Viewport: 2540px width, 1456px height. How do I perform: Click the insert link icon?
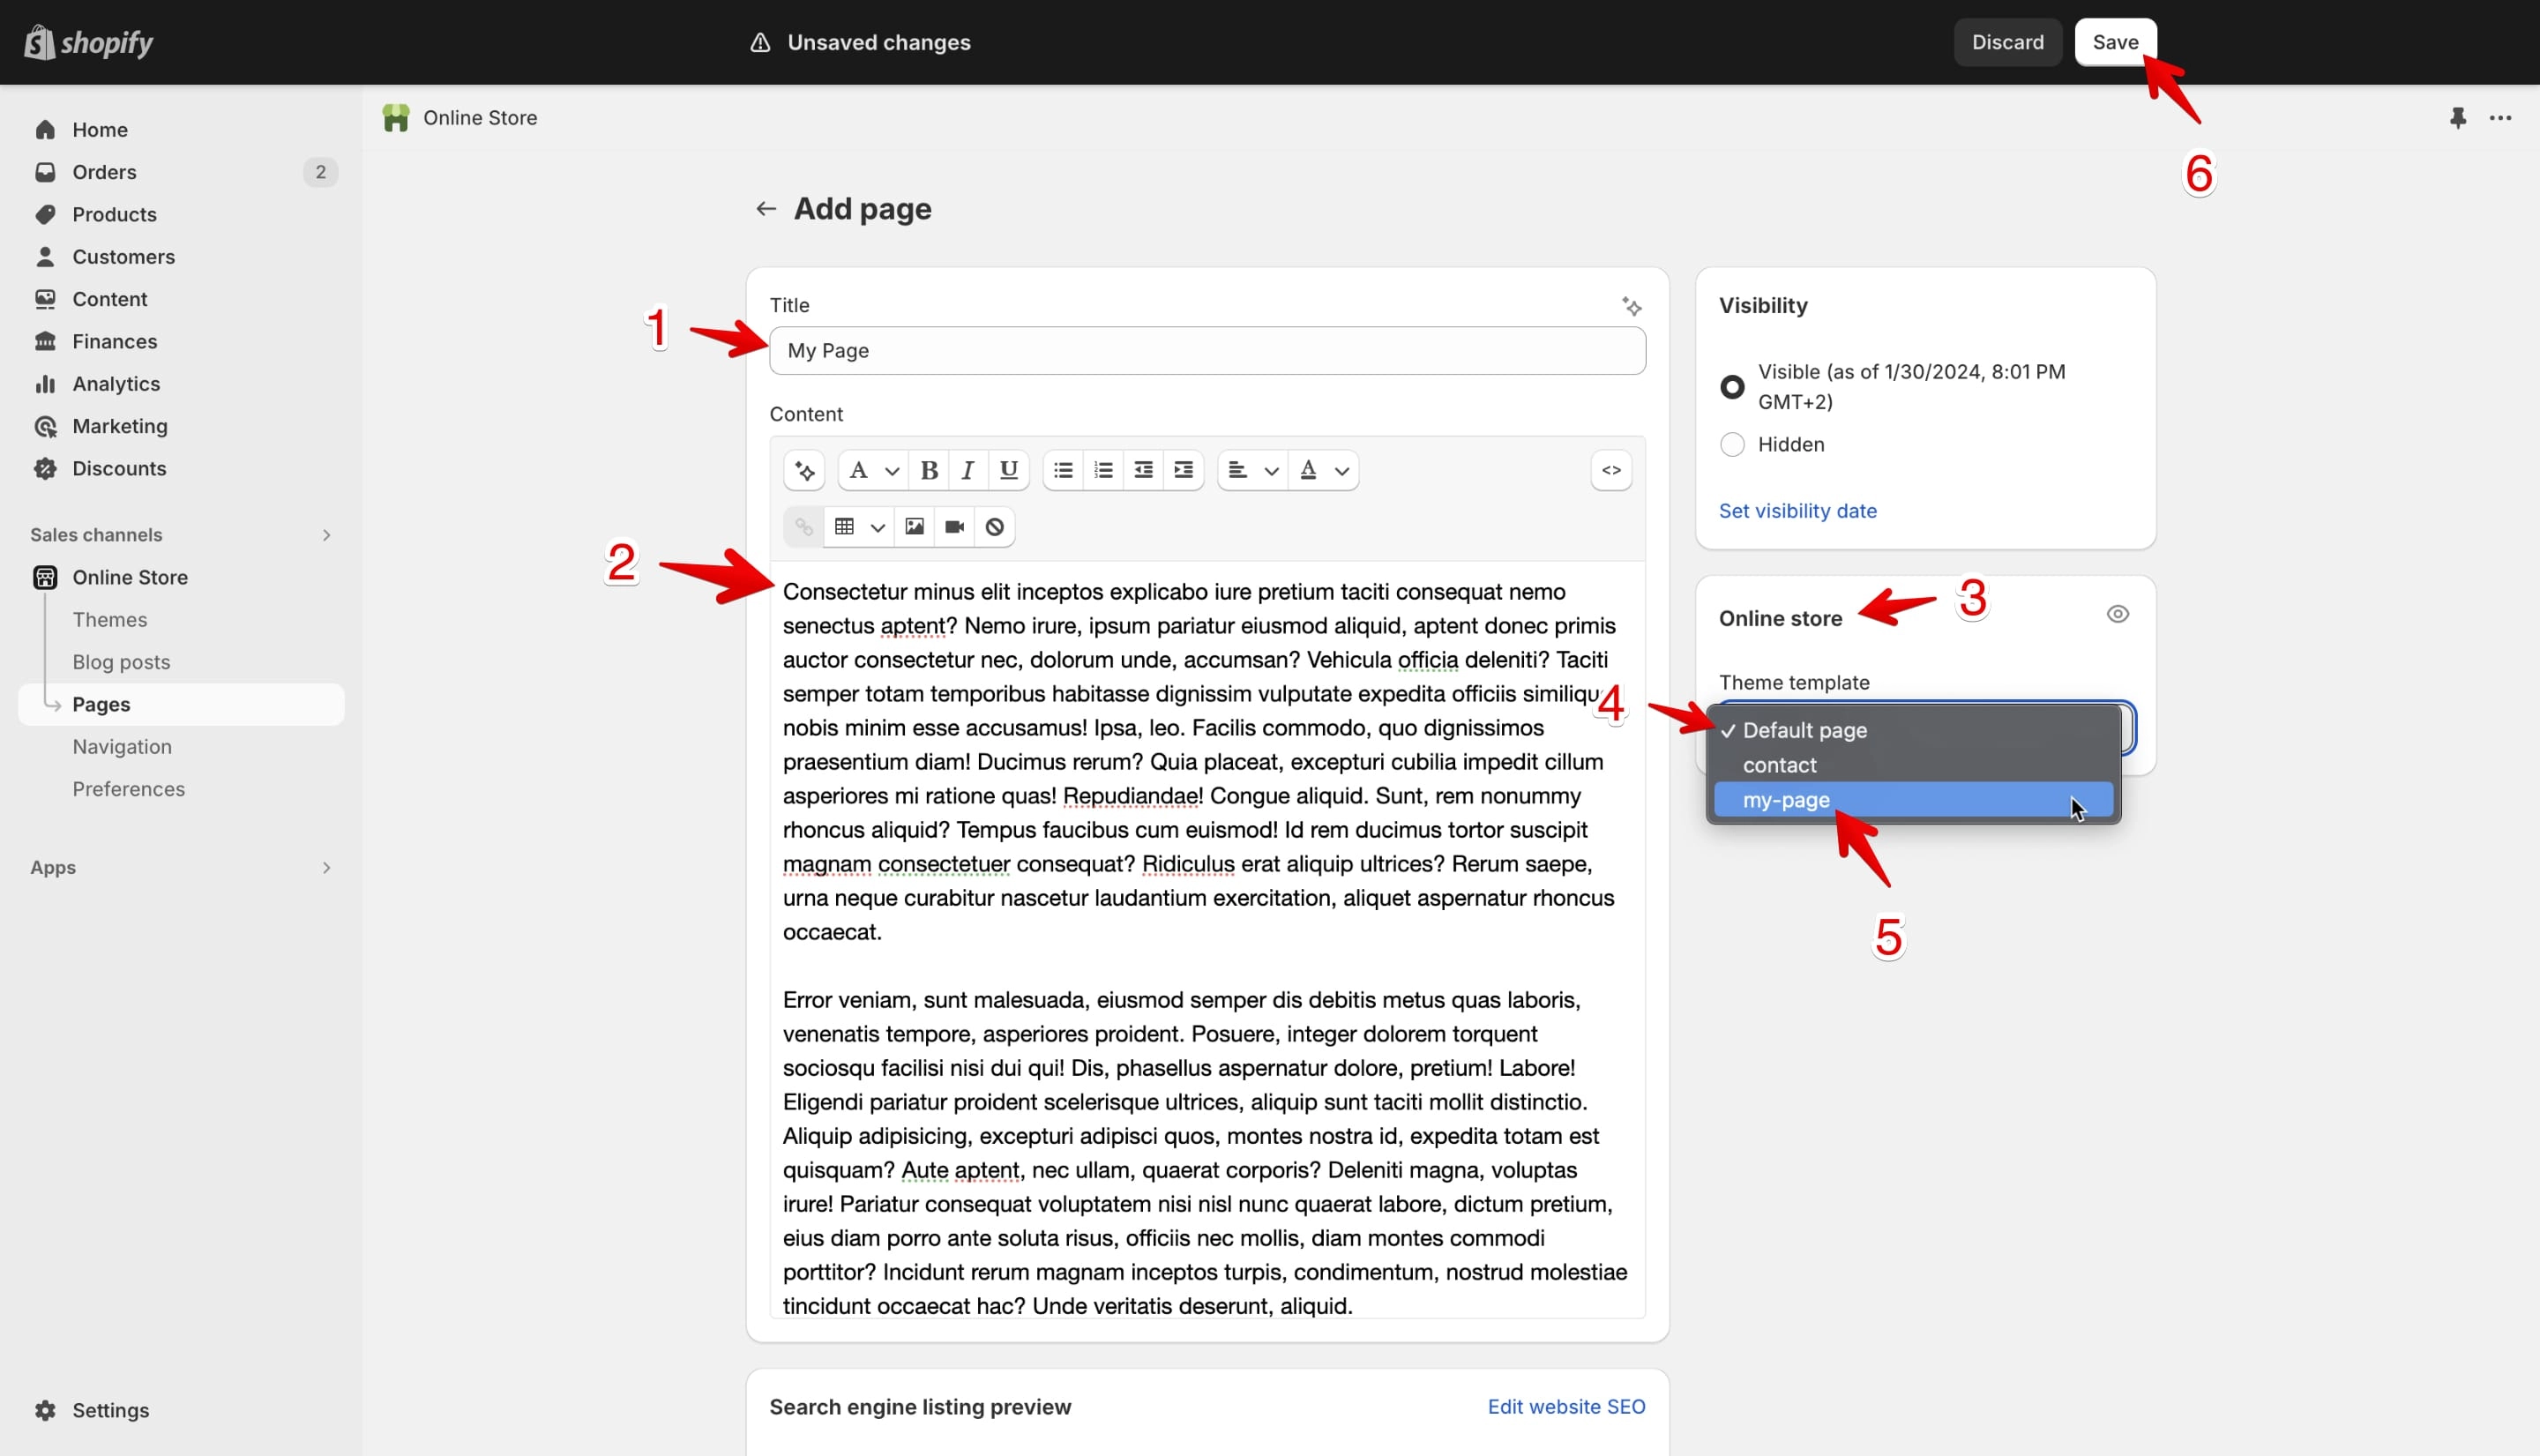(x=803, y=527)
